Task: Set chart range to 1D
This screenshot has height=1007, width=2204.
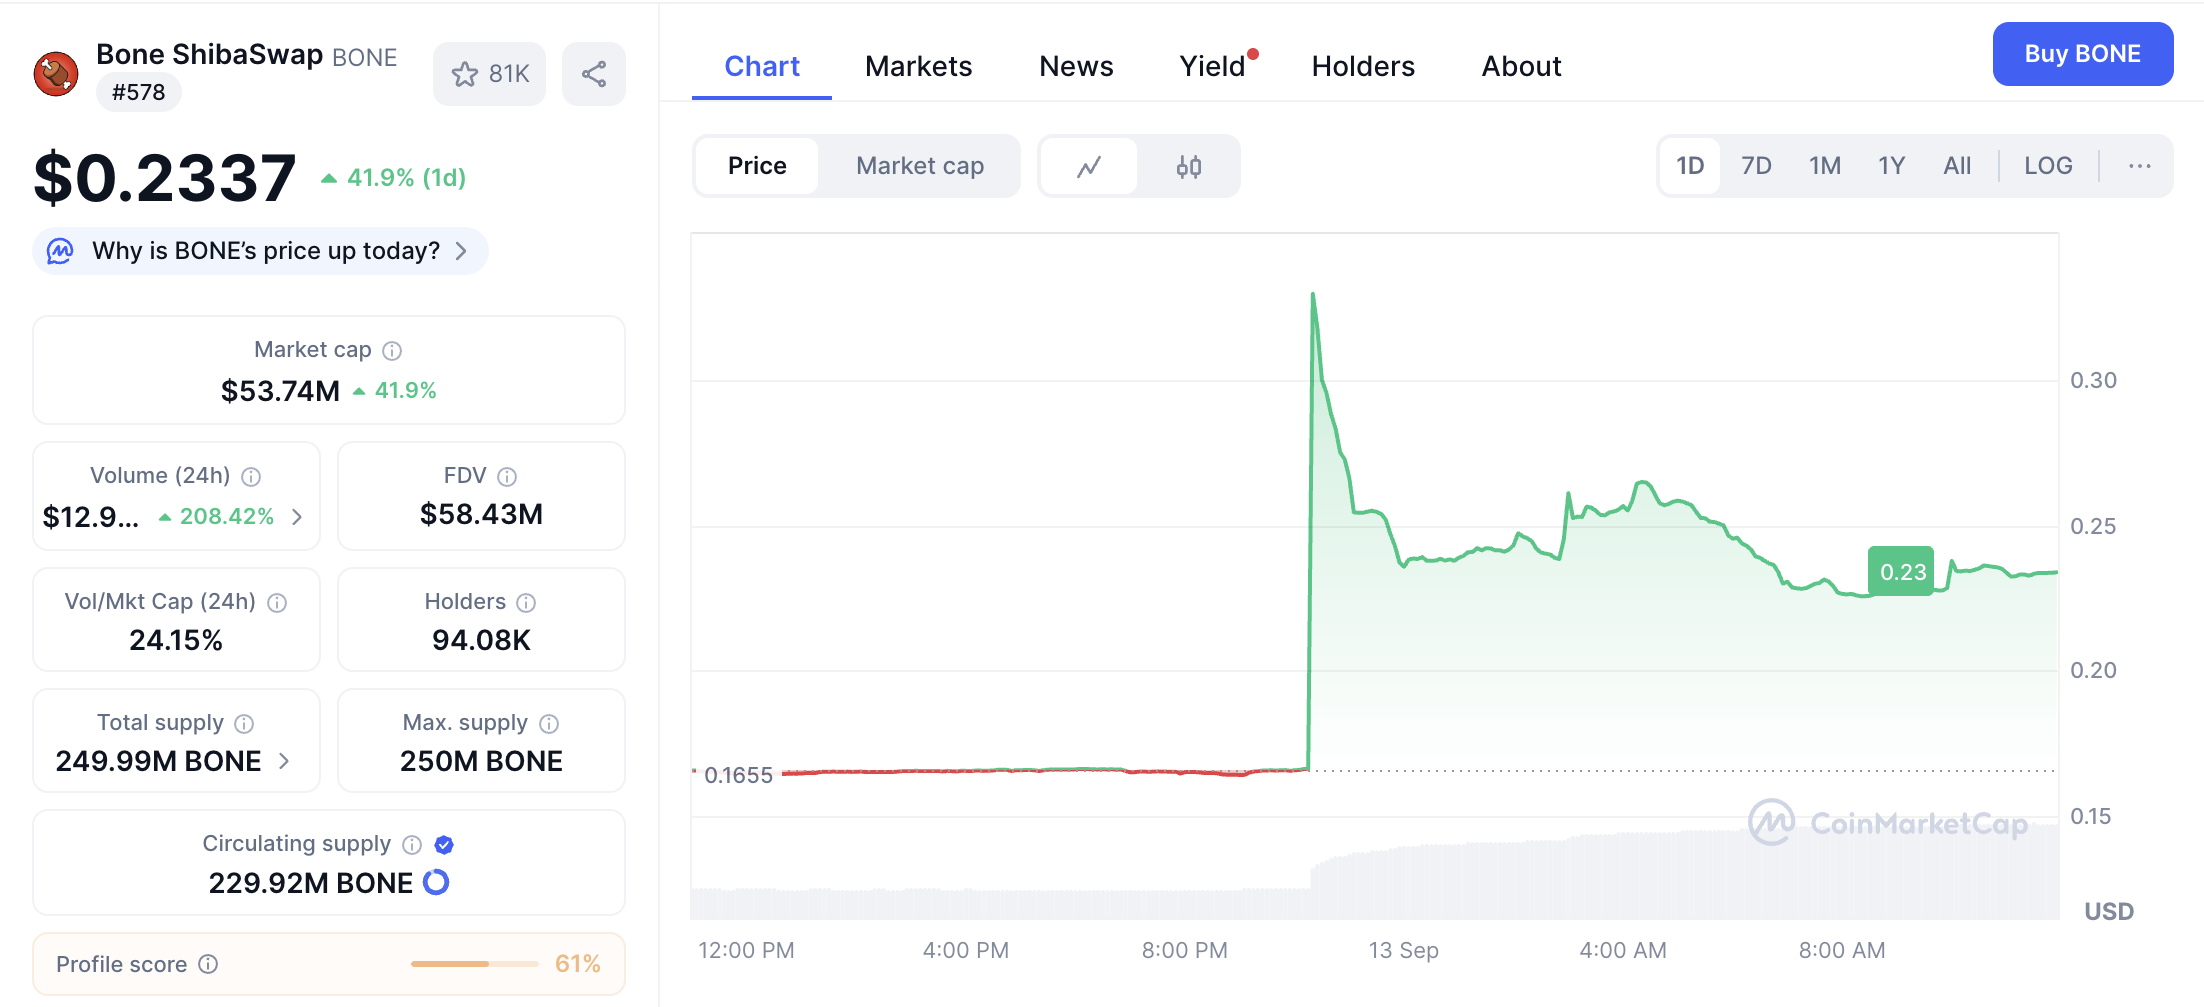Action: click(x=1690, y=166)
